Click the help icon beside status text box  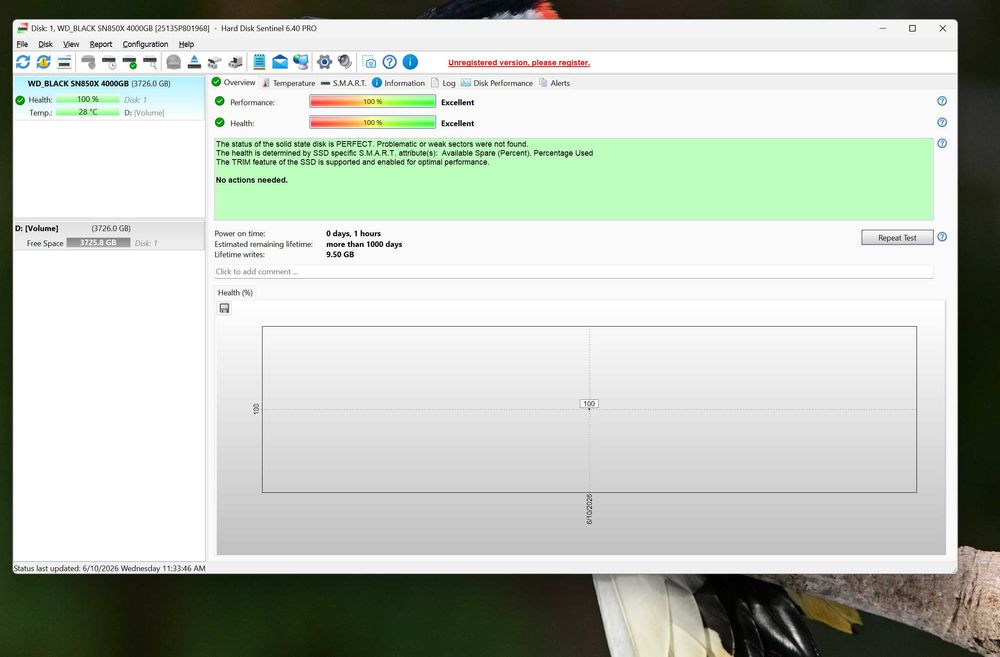pyautogui.click(x=942, y=144)
